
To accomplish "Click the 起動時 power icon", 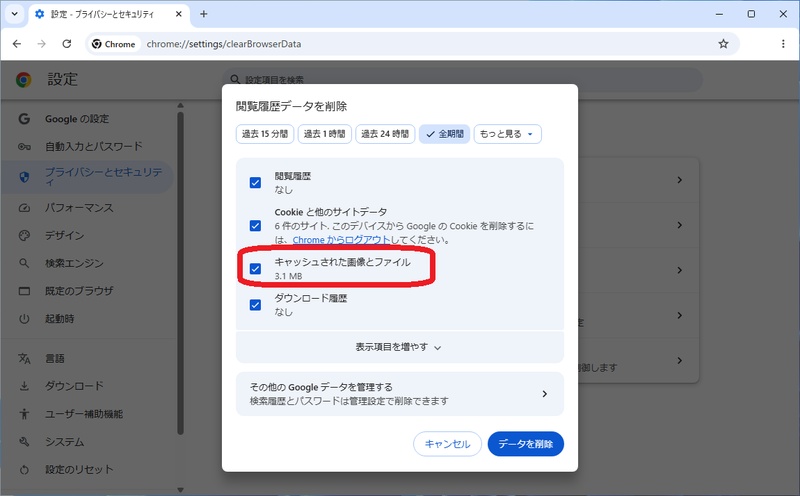I will coord(24,318).
